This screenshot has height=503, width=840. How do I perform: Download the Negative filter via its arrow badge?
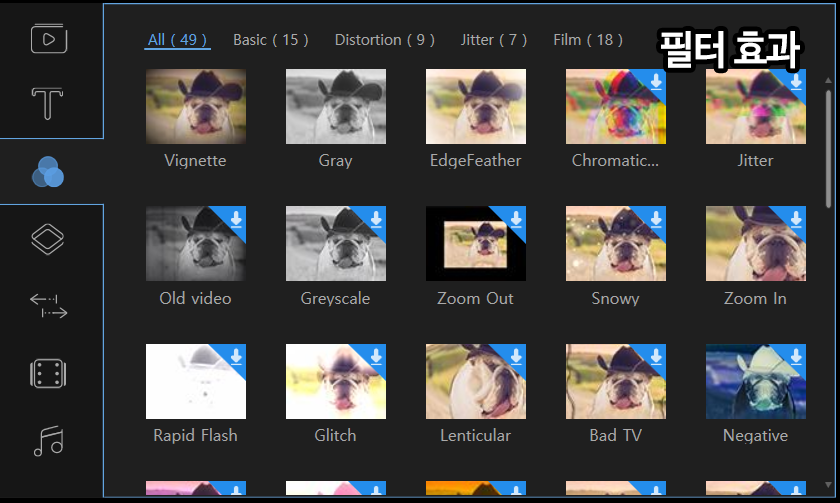click(x=796, y=356)
